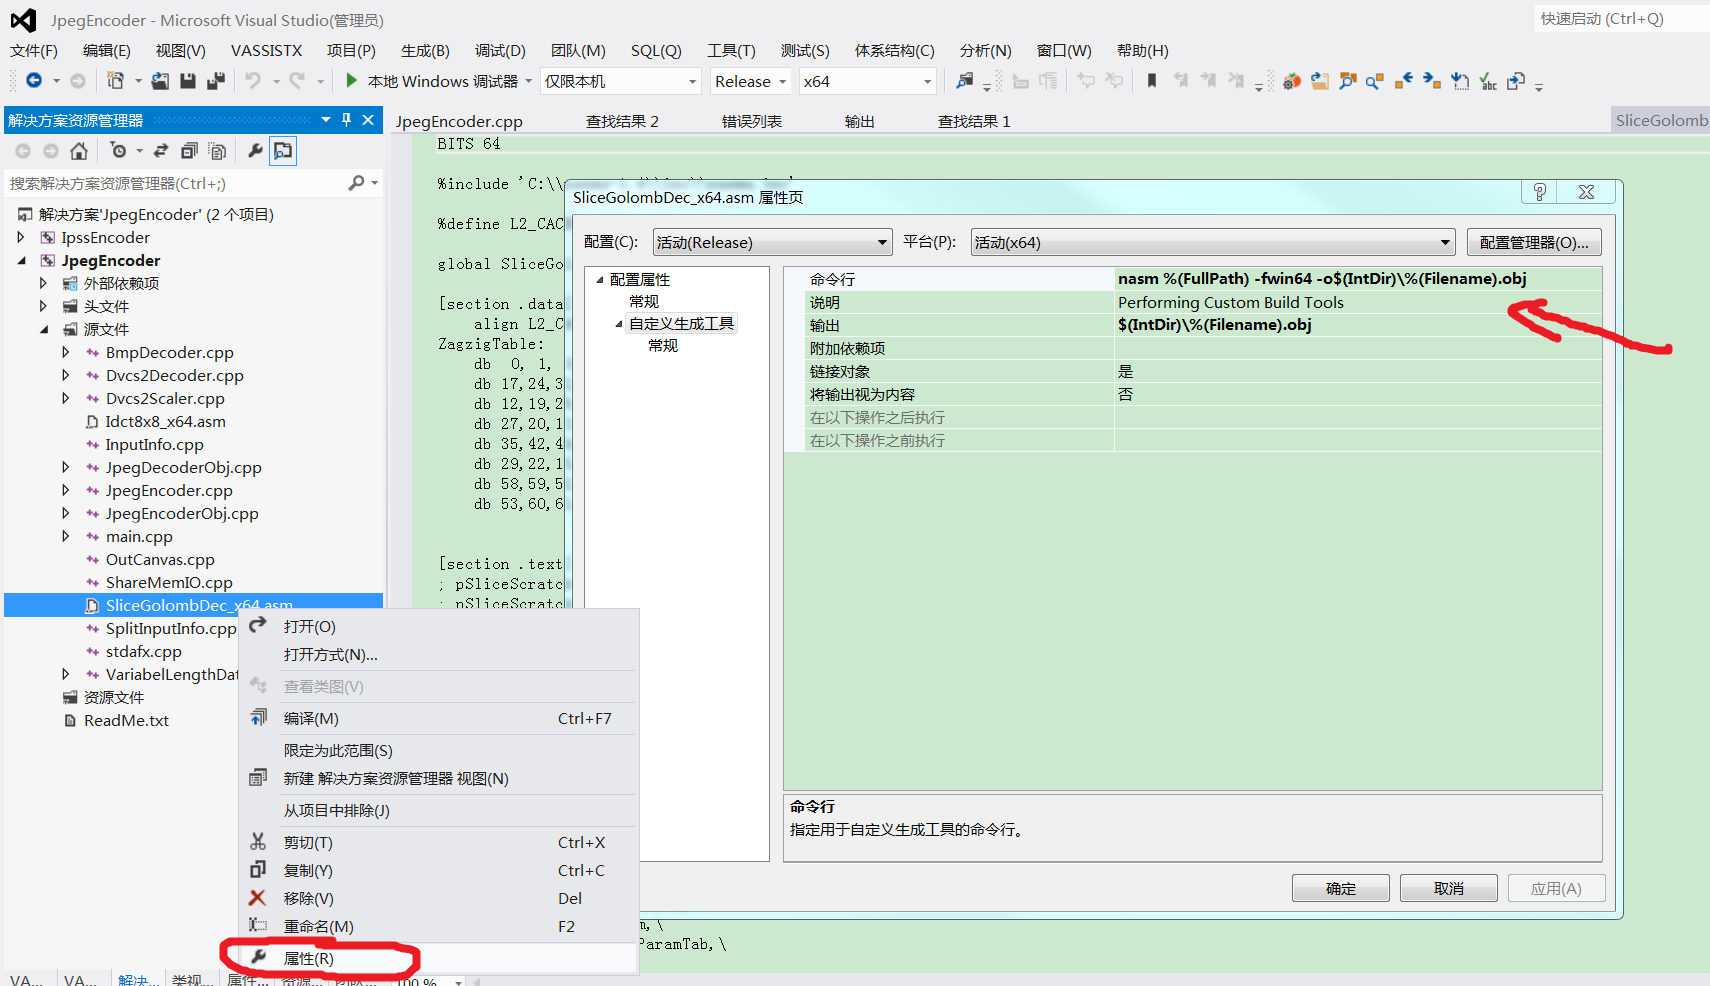Open debugger target dropdown arrow
Viewport: 1710px width, 986px height.
point(528,81)
